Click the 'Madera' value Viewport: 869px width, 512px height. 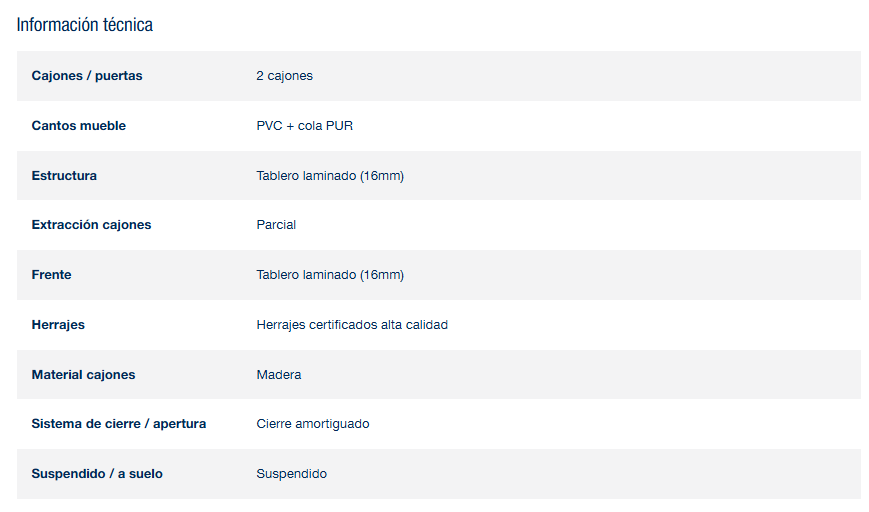coord(279,375)
